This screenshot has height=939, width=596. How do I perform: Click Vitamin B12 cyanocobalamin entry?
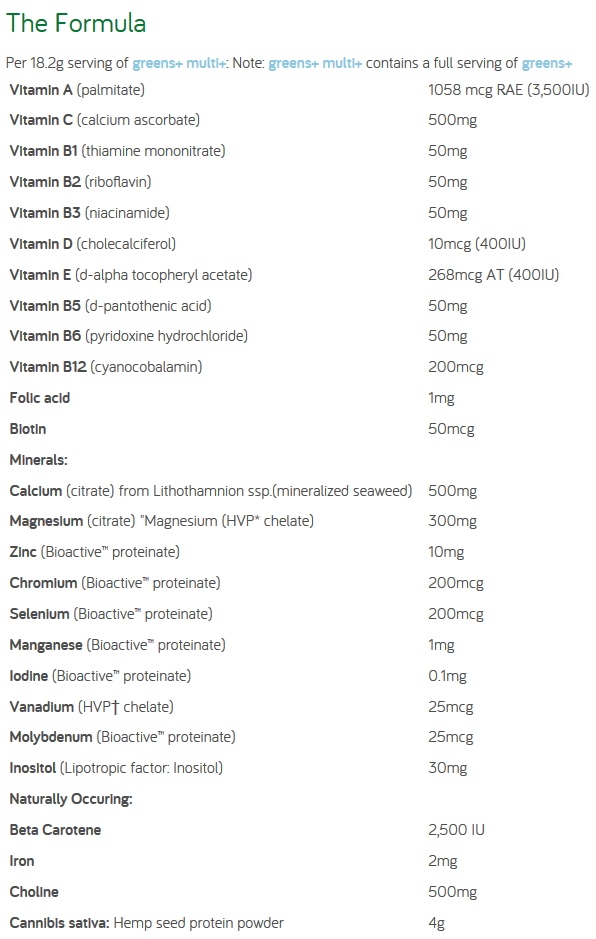106,366
